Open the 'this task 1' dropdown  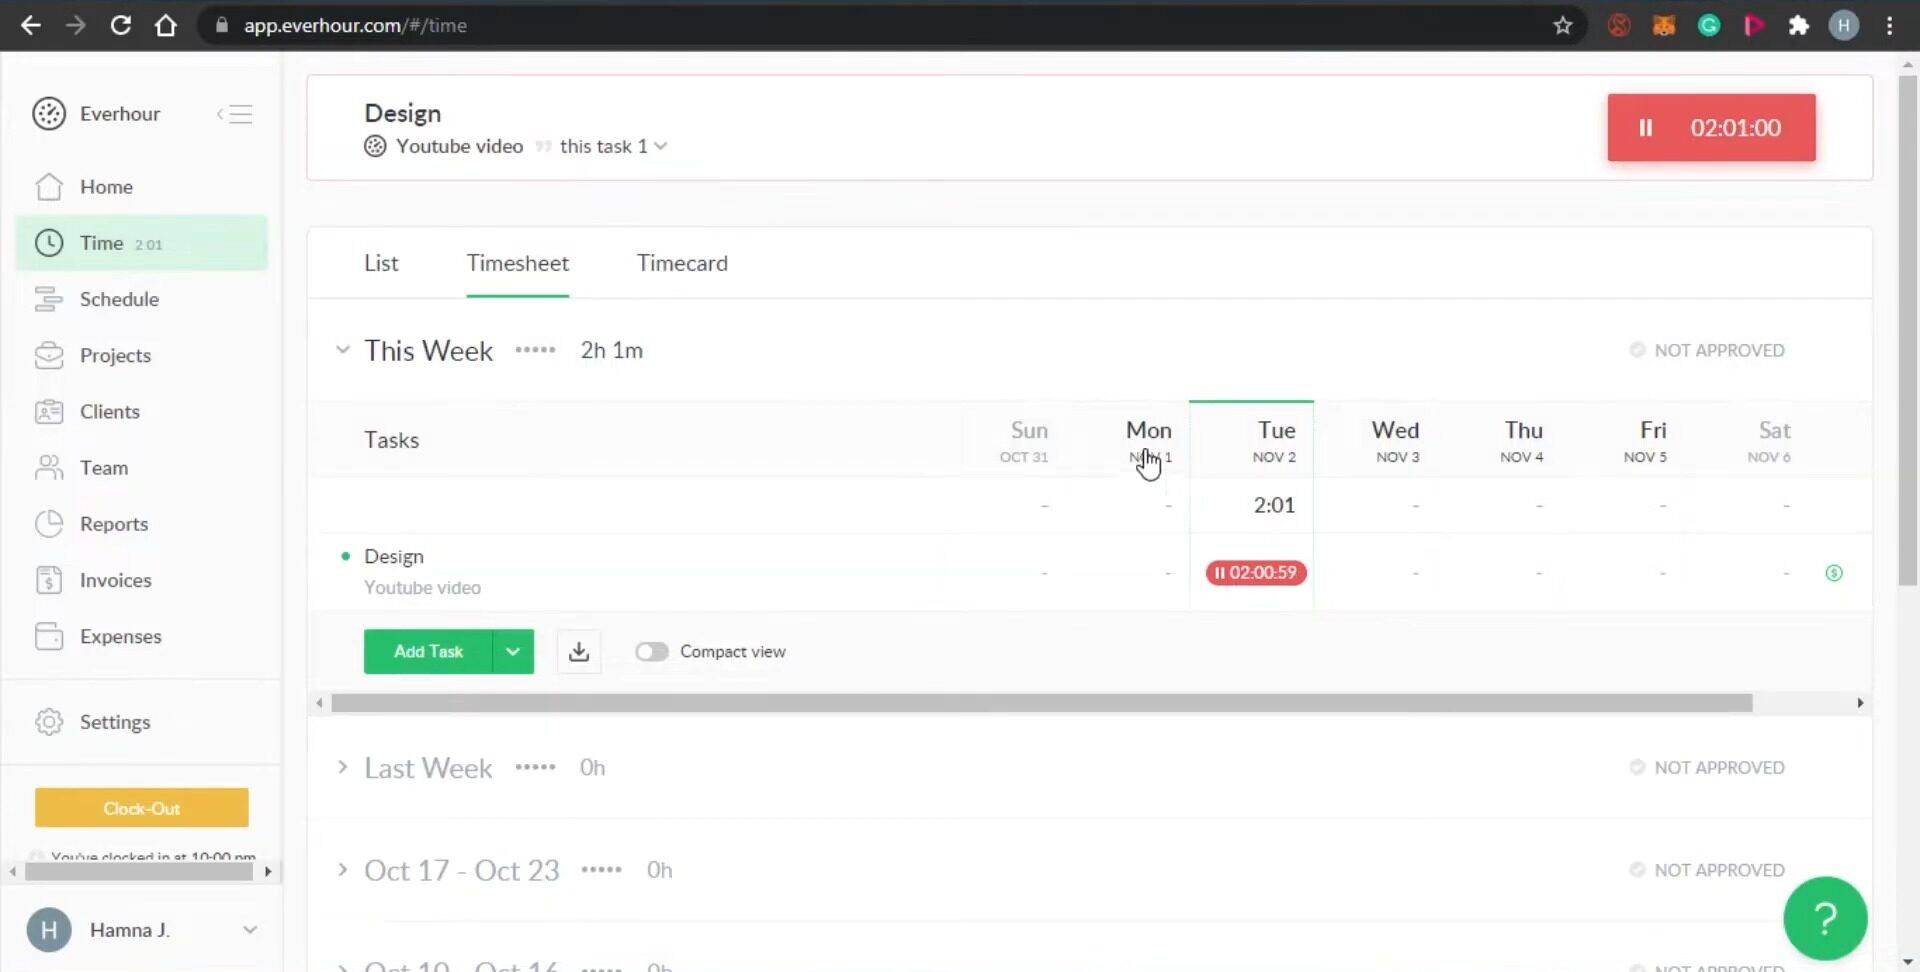(x=602, y=146)
